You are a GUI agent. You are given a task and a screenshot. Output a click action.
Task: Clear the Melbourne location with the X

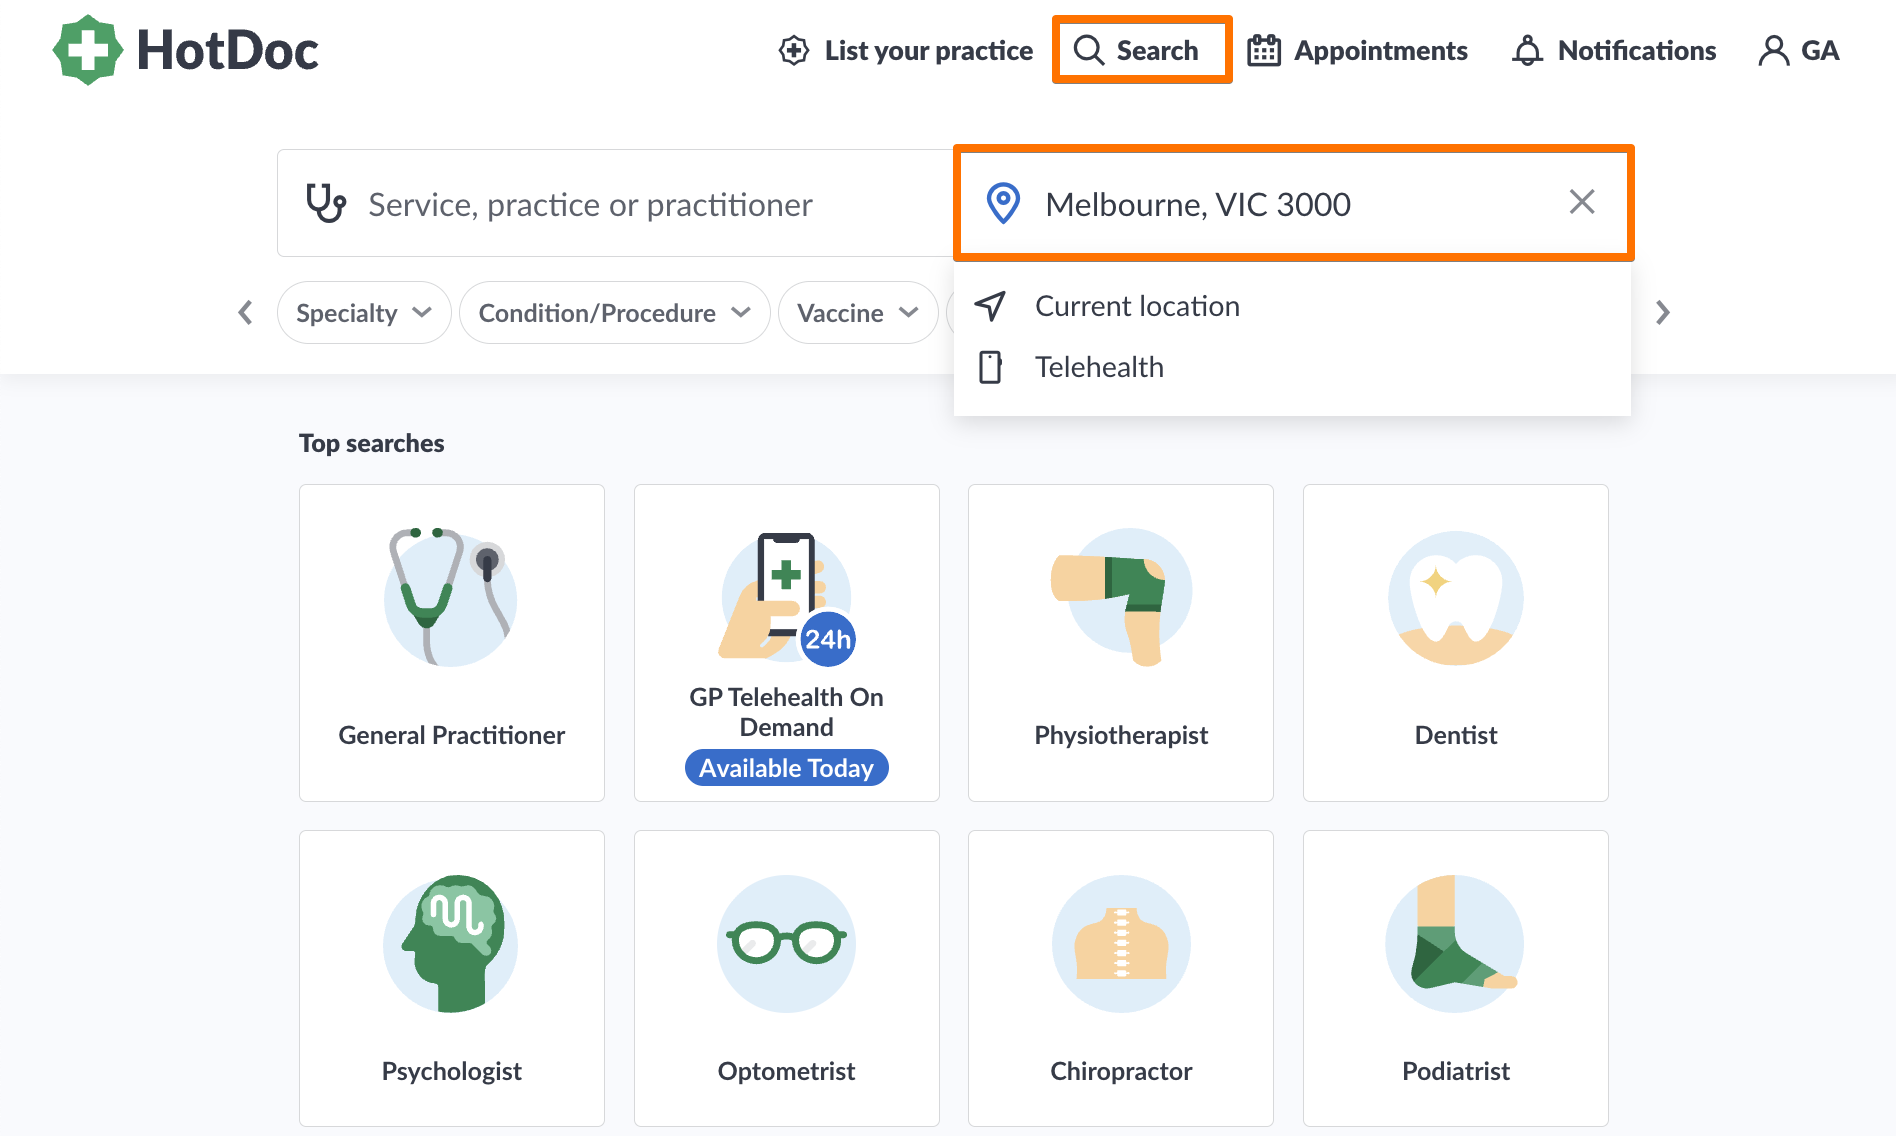pos(1582,202)
